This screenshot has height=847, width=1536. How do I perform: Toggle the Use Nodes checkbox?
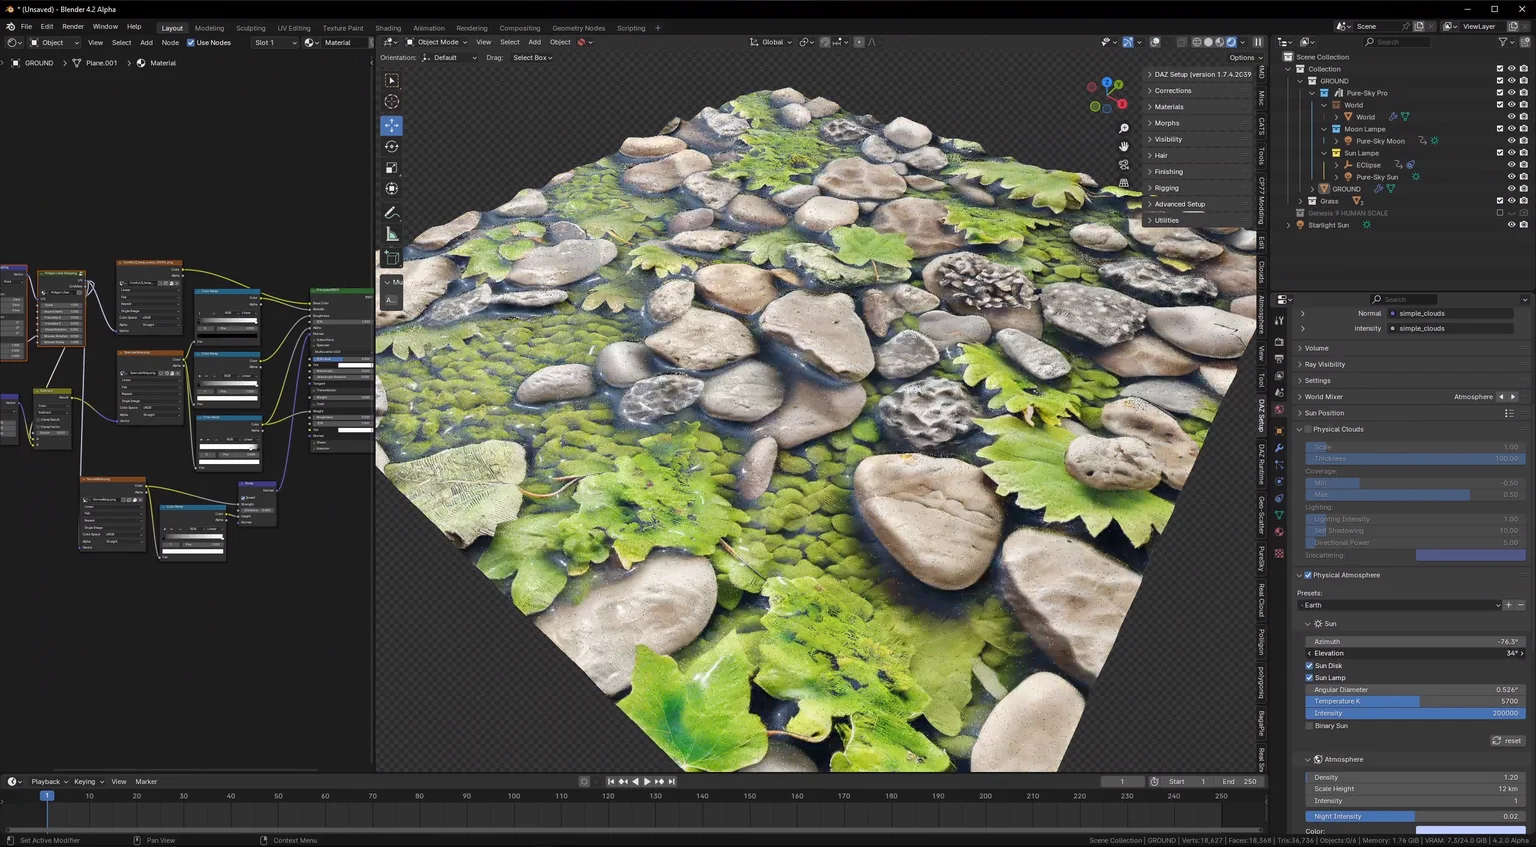tap(191, 42)
